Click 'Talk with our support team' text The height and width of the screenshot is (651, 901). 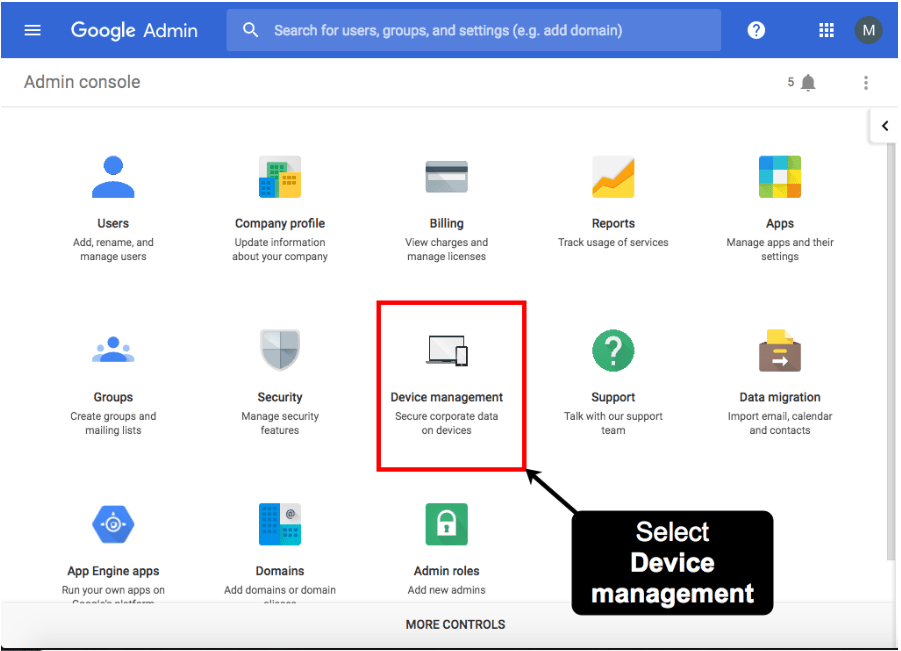tap(613, 423)
